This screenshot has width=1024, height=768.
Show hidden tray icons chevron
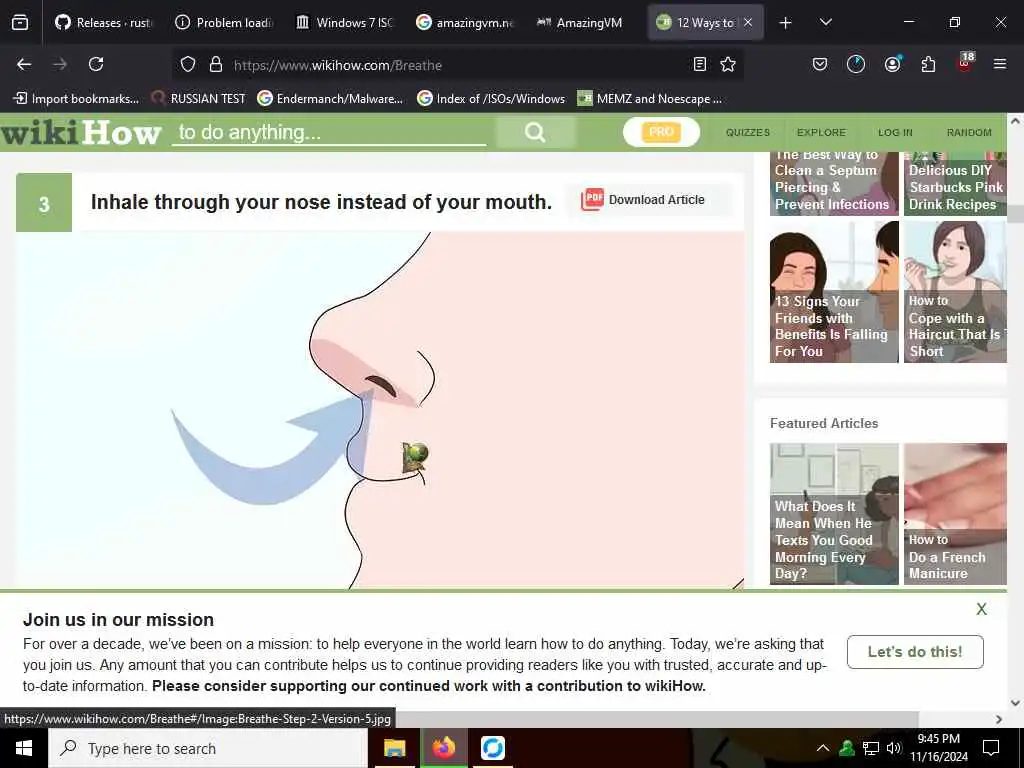coord(823,748)
